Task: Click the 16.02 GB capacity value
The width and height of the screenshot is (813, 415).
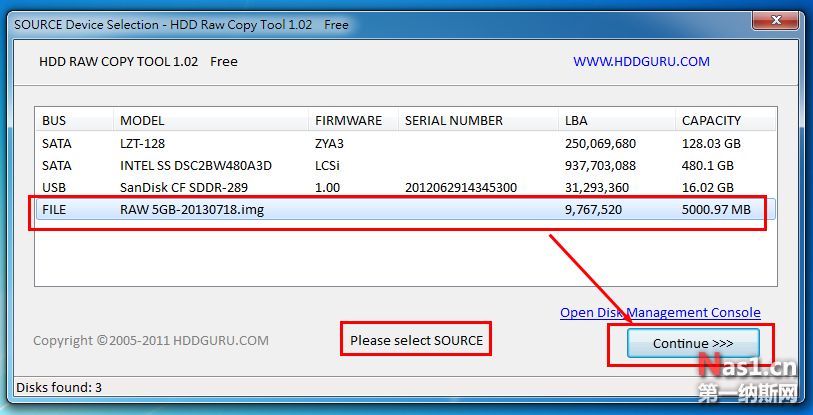Action: pyautogui.click(x=707, y=188)
